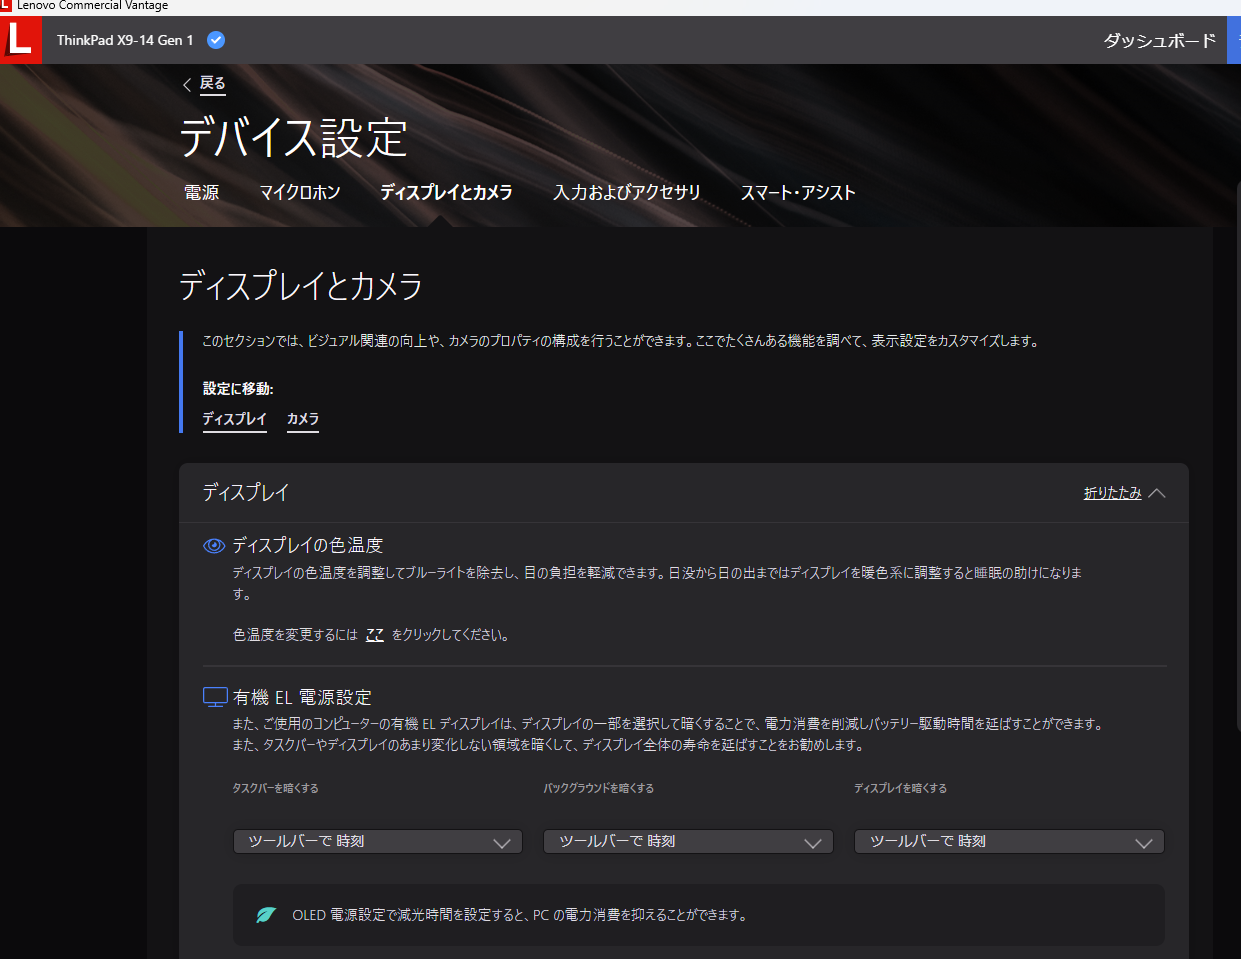
Task: Jump to the ディスプレイ section link
Action: tap(235, 419)
